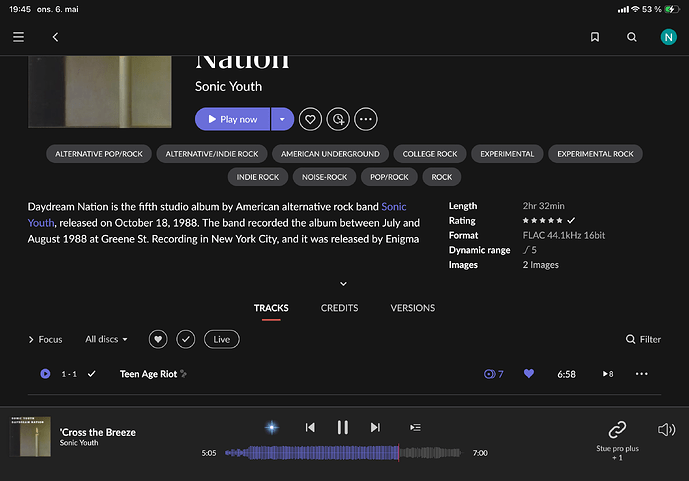Open the album more-options ellipsis
This screenshot has width=689, height=481.
pyautogui.click(x=366, y=119)
